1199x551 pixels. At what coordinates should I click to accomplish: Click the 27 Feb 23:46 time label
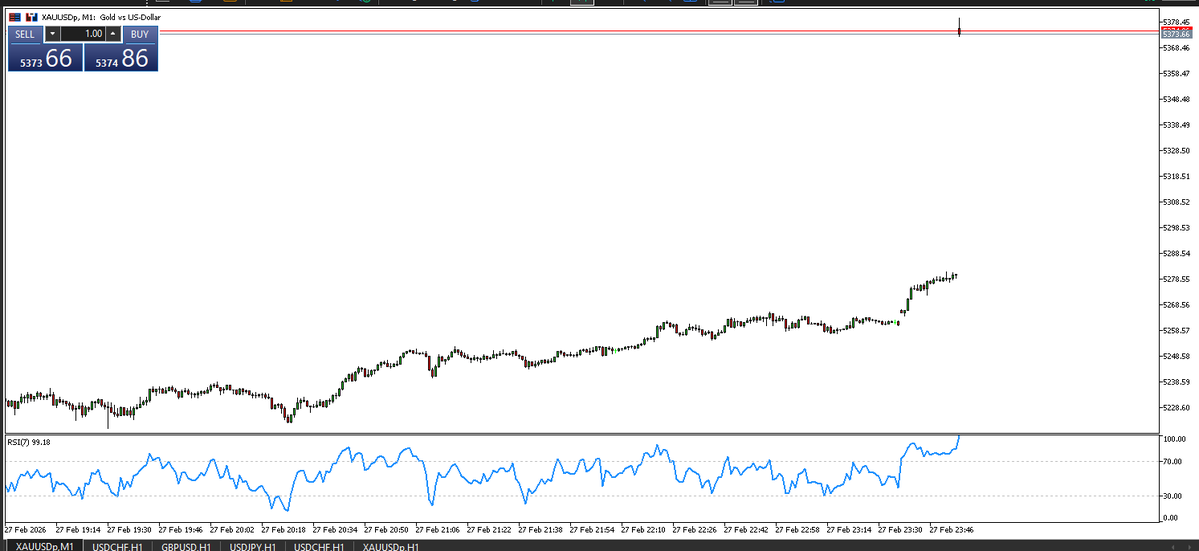pos(951,529)
